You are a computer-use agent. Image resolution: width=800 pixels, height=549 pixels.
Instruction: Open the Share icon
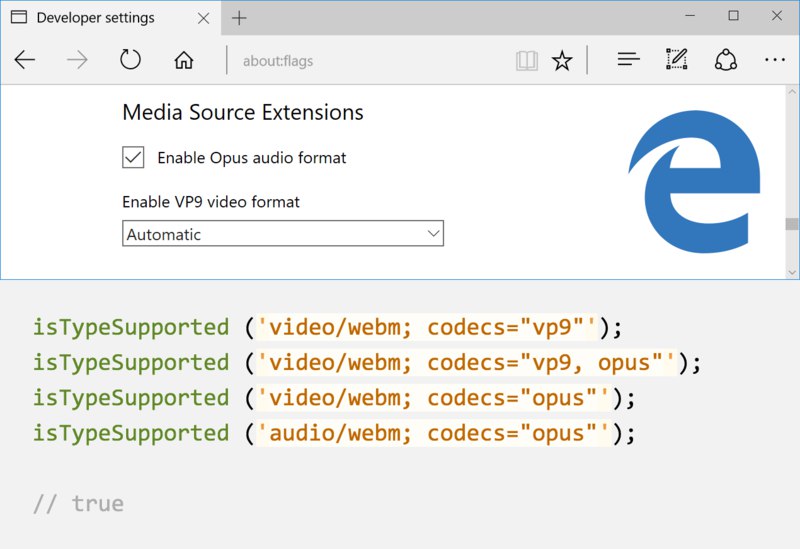tap(726, 60)
